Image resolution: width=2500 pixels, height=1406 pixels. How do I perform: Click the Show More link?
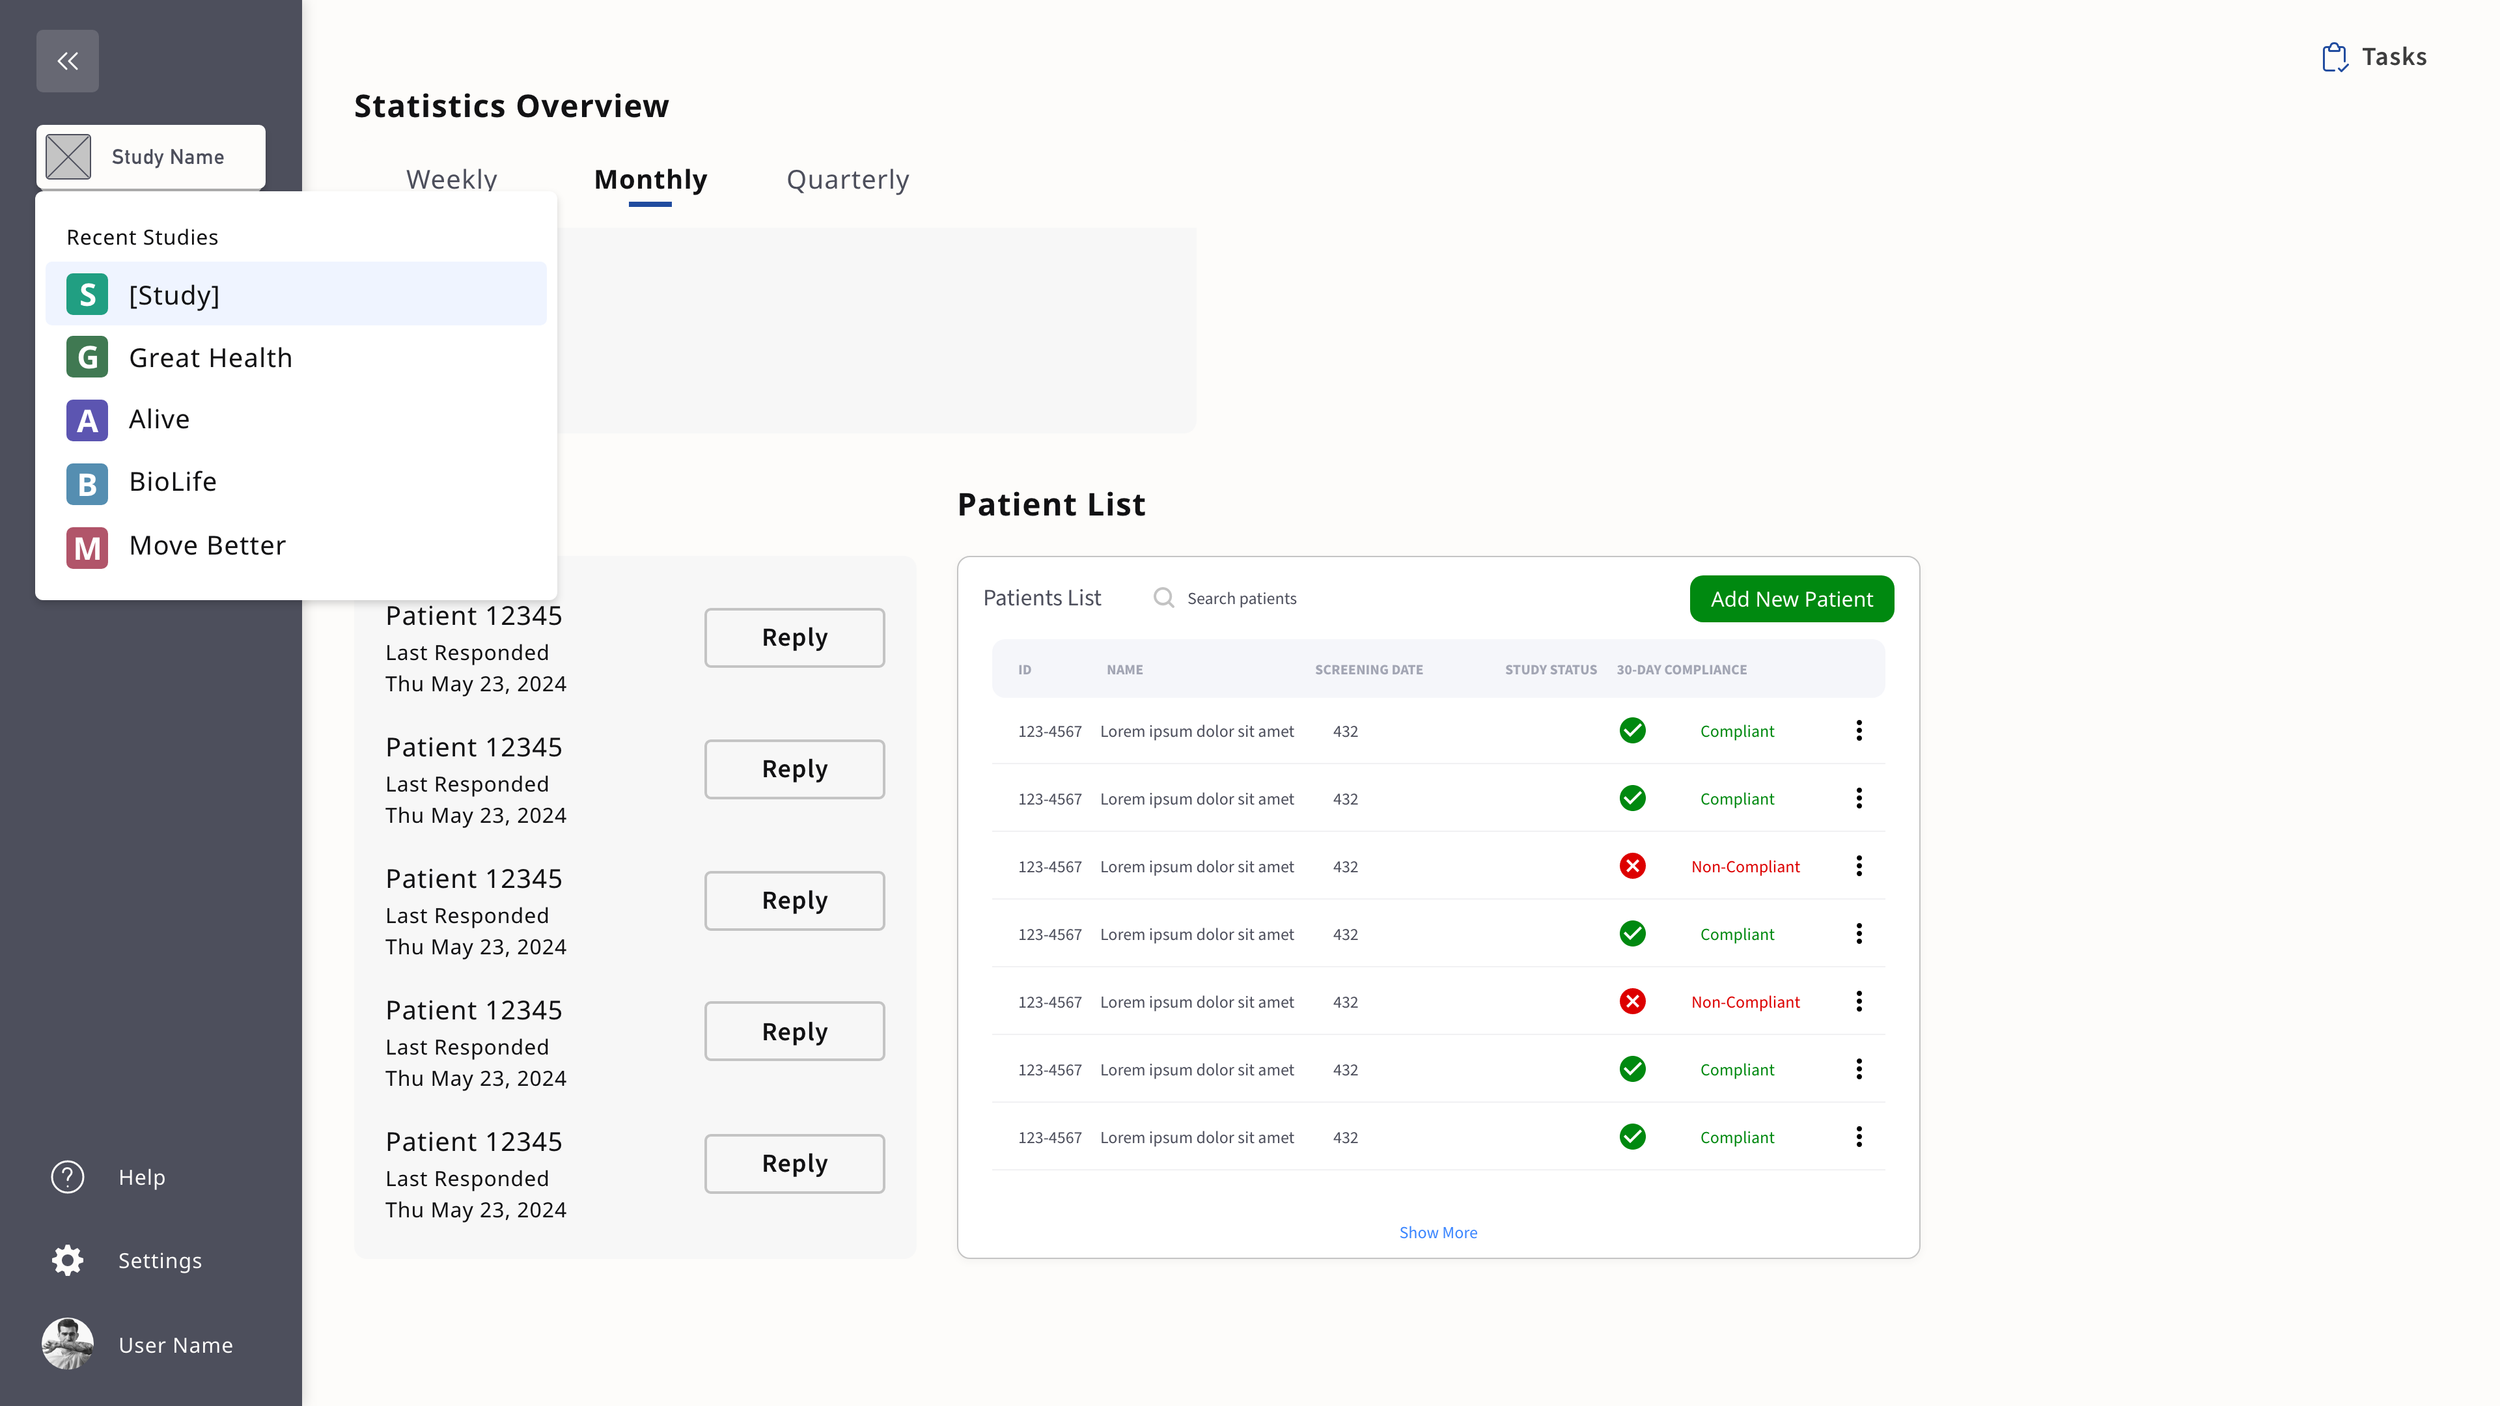pyautogui.click(x=1437, y=1233)
